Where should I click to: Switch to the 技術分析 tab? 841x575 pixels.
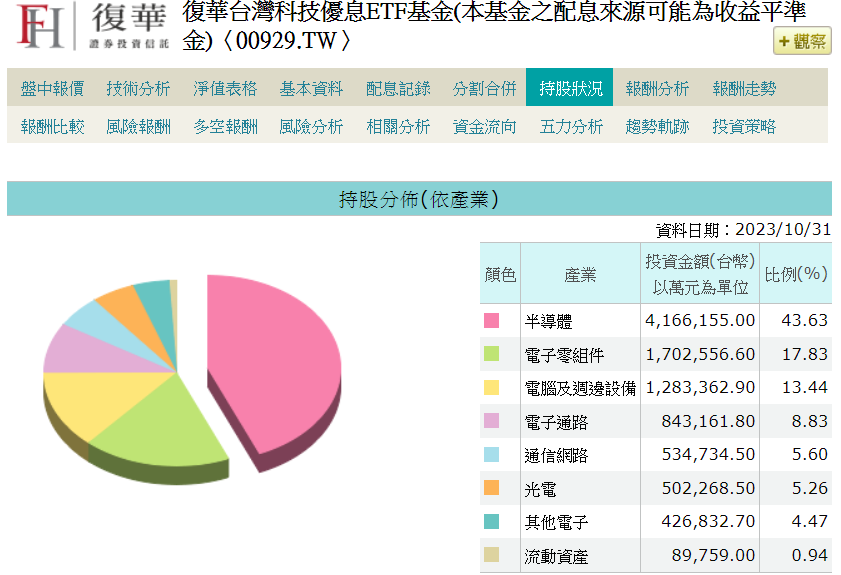coord(138,88)
